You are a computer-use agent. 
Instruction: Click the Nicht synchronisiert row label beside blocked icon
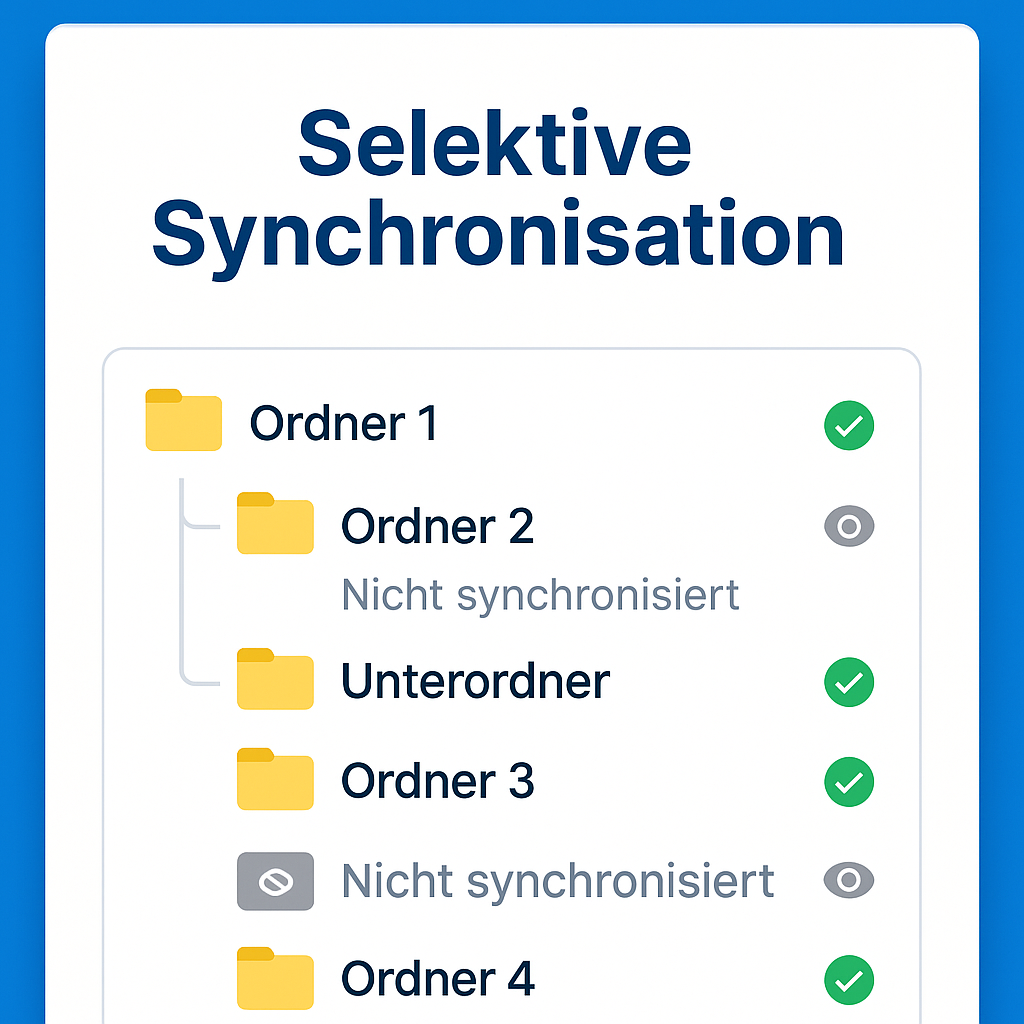[x=558, y=881]
